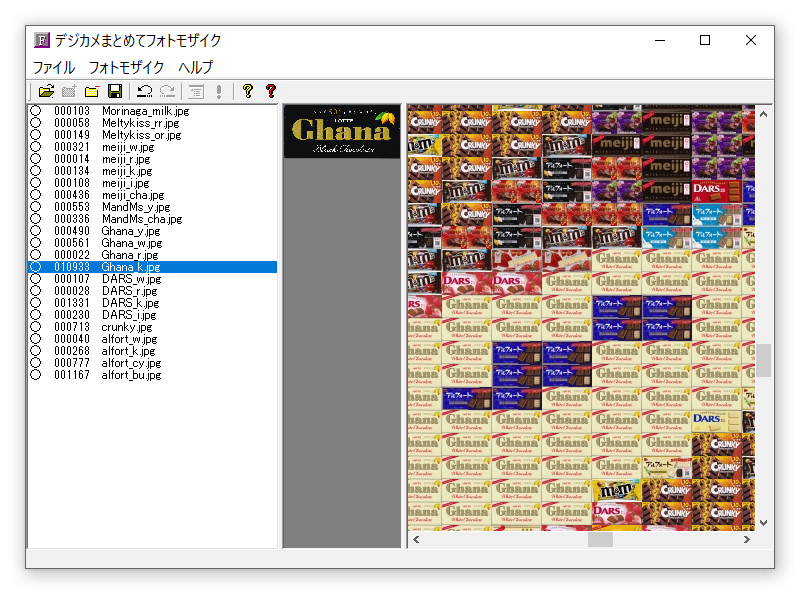Select the Meltykiss_or.jpg row

[153, 135]
